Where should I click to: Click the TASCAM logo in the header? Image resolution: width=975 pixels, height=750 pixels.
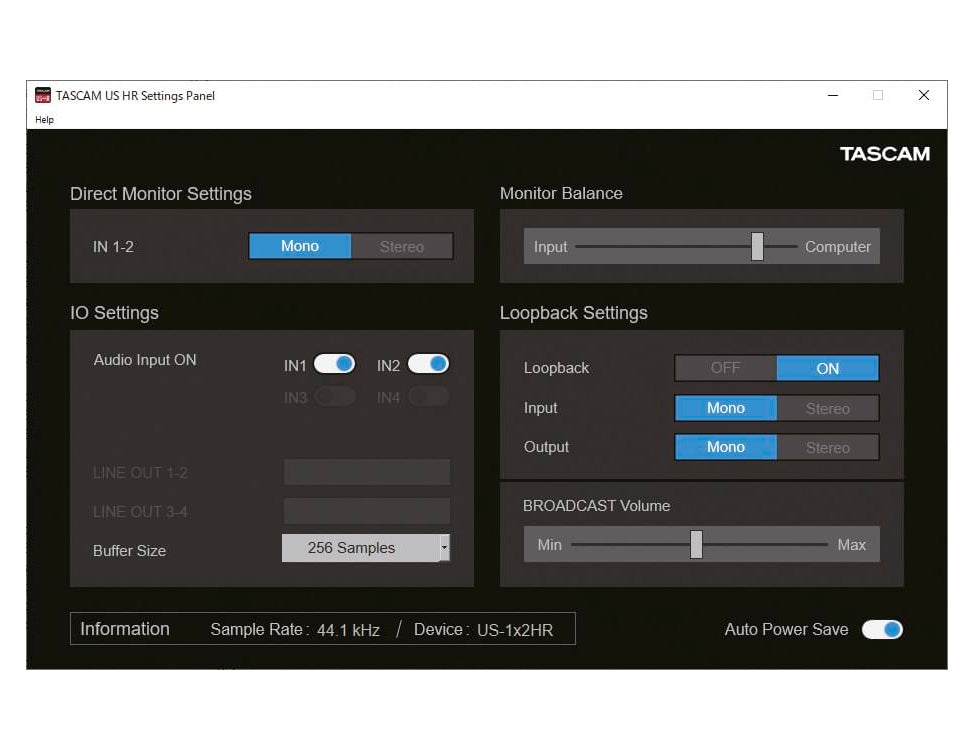tap(884, 154)
